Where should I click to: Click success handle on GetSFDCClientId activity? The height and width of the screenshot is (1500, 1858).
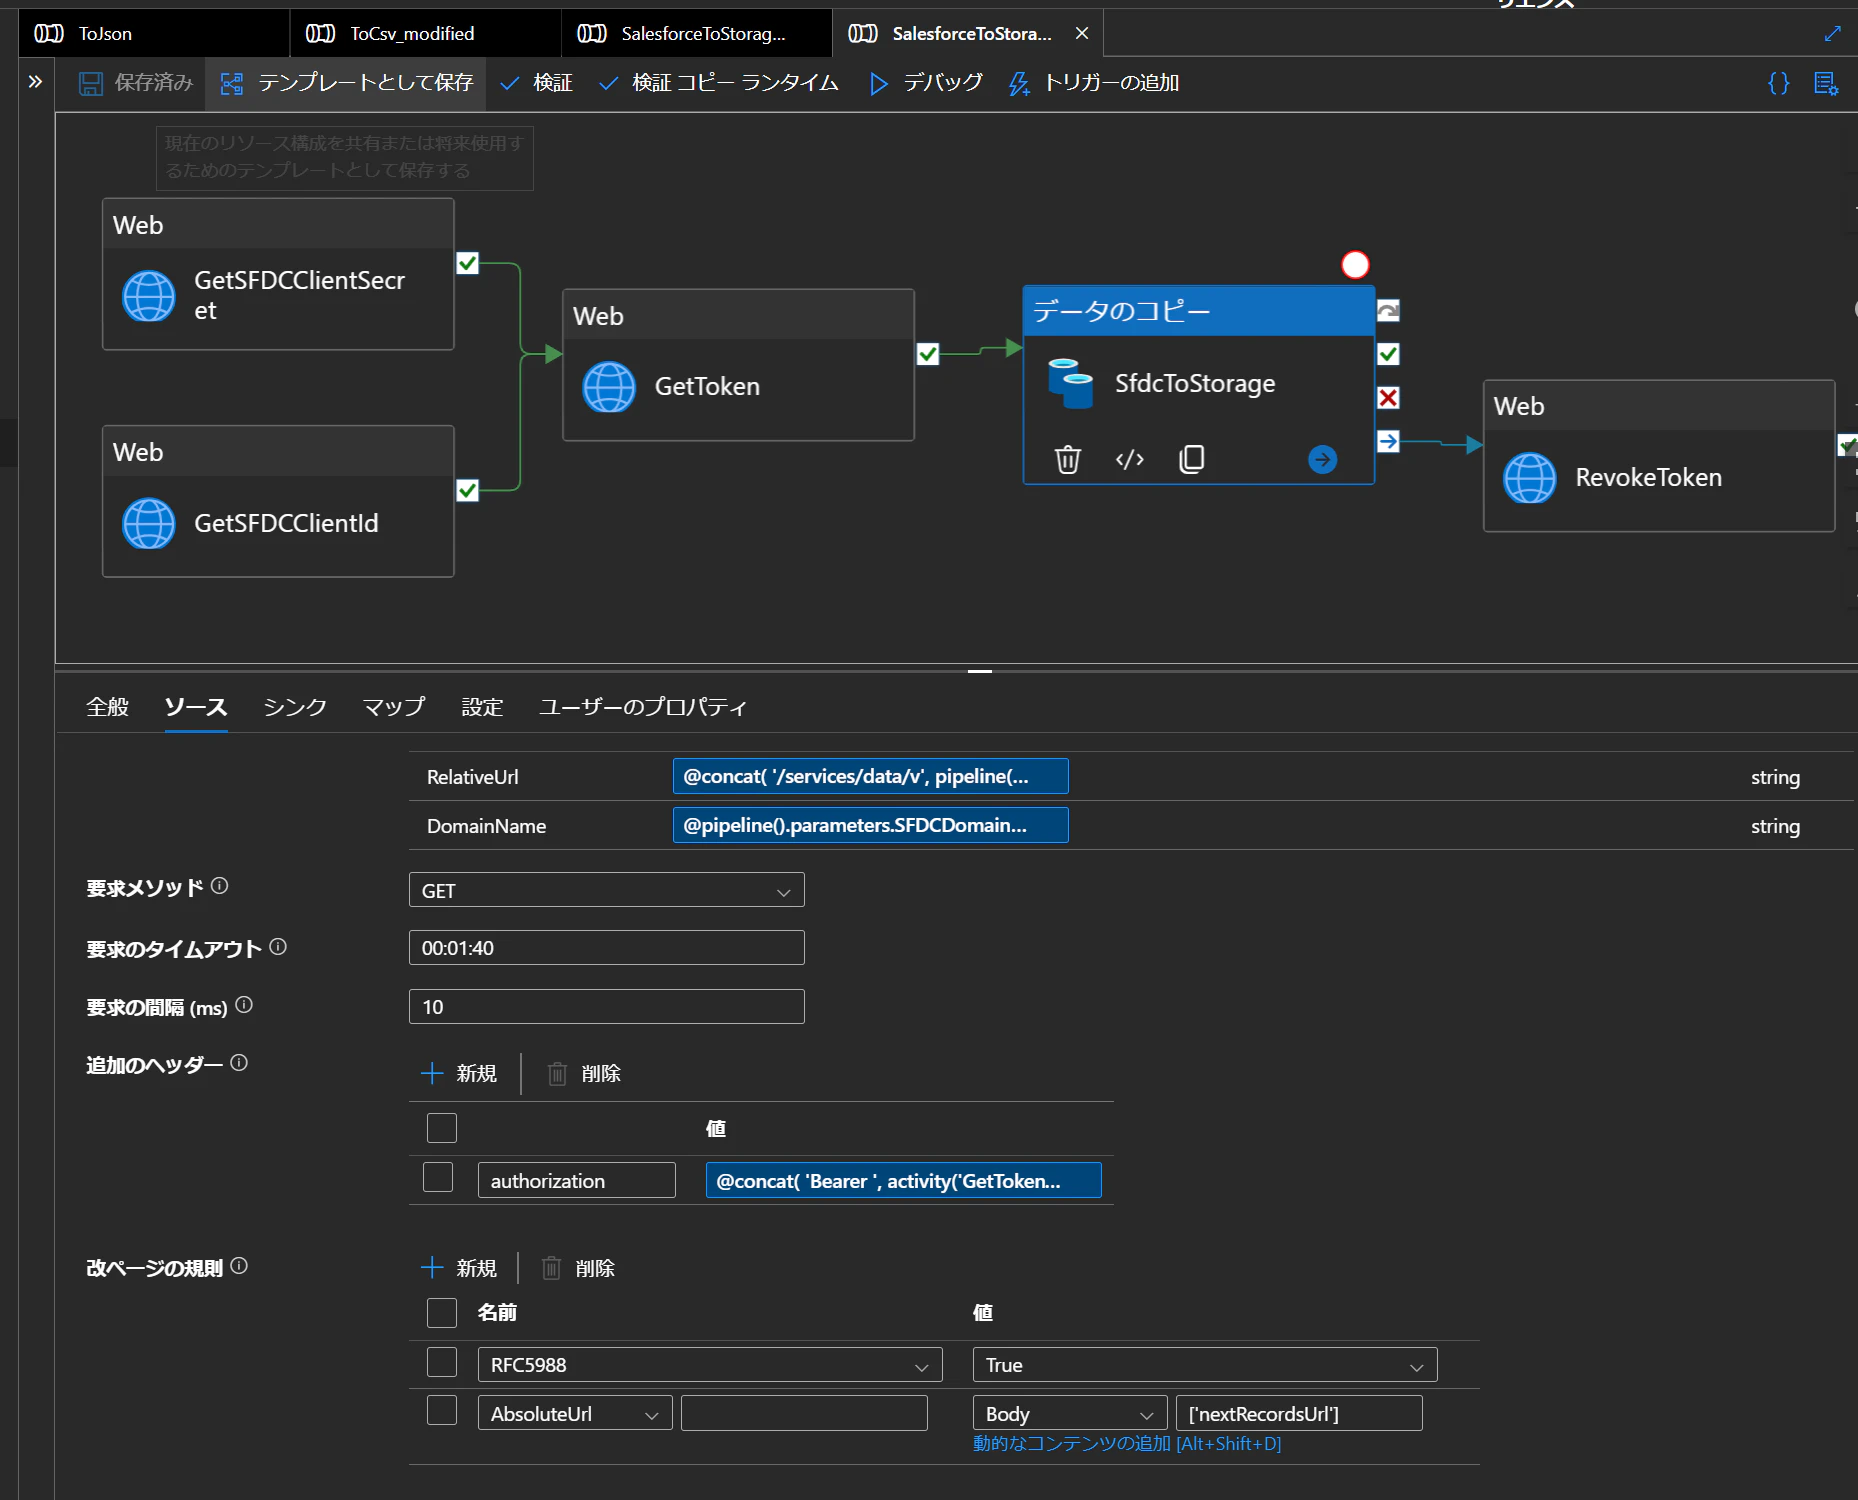point(467,490)
